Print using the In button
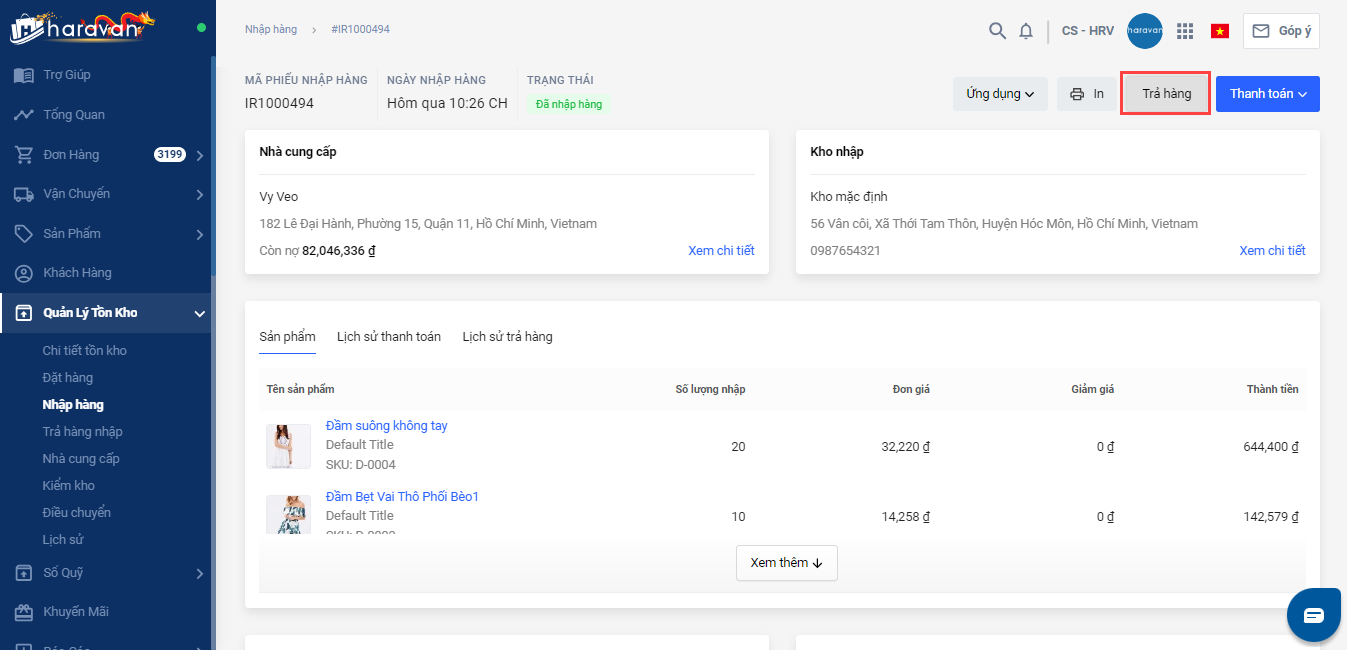Screen dimensions: 1347x650 tap(1086, 94)
